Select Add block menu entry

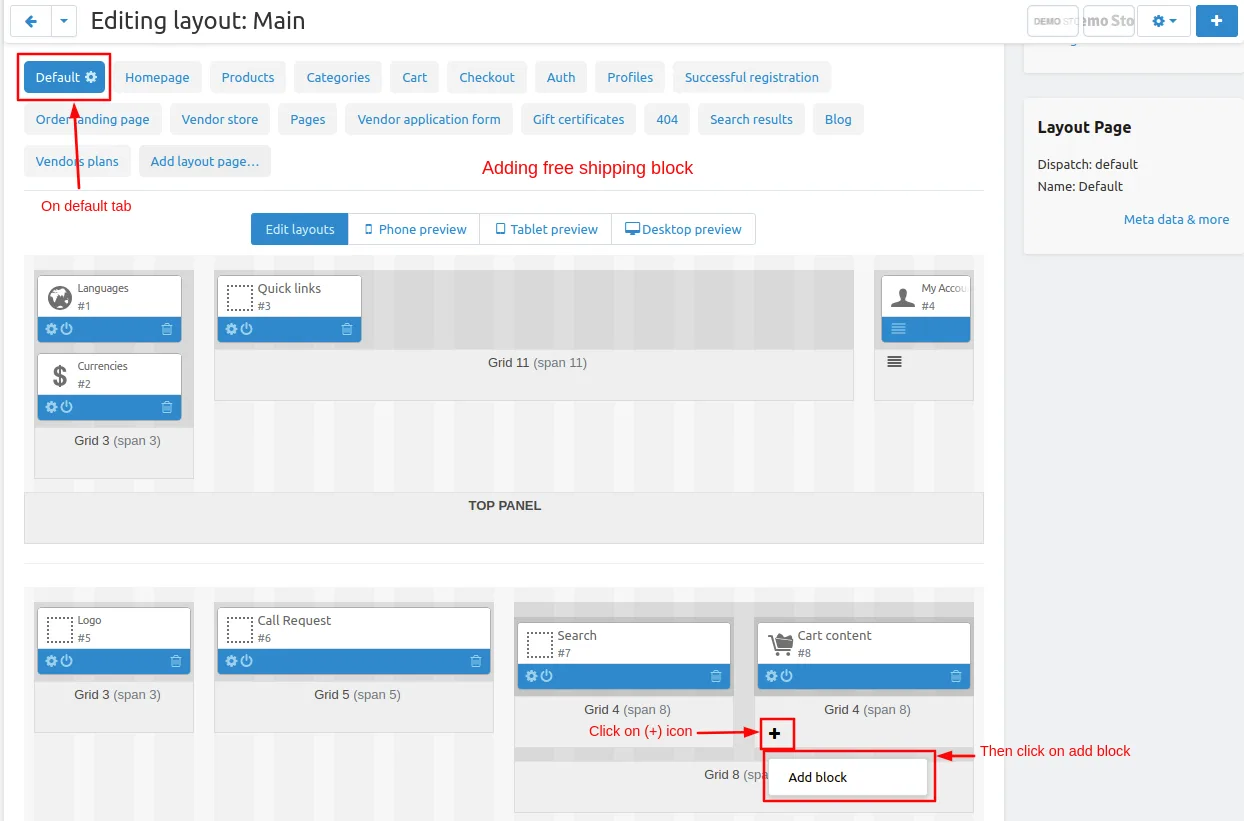click(x=848, y=777)
